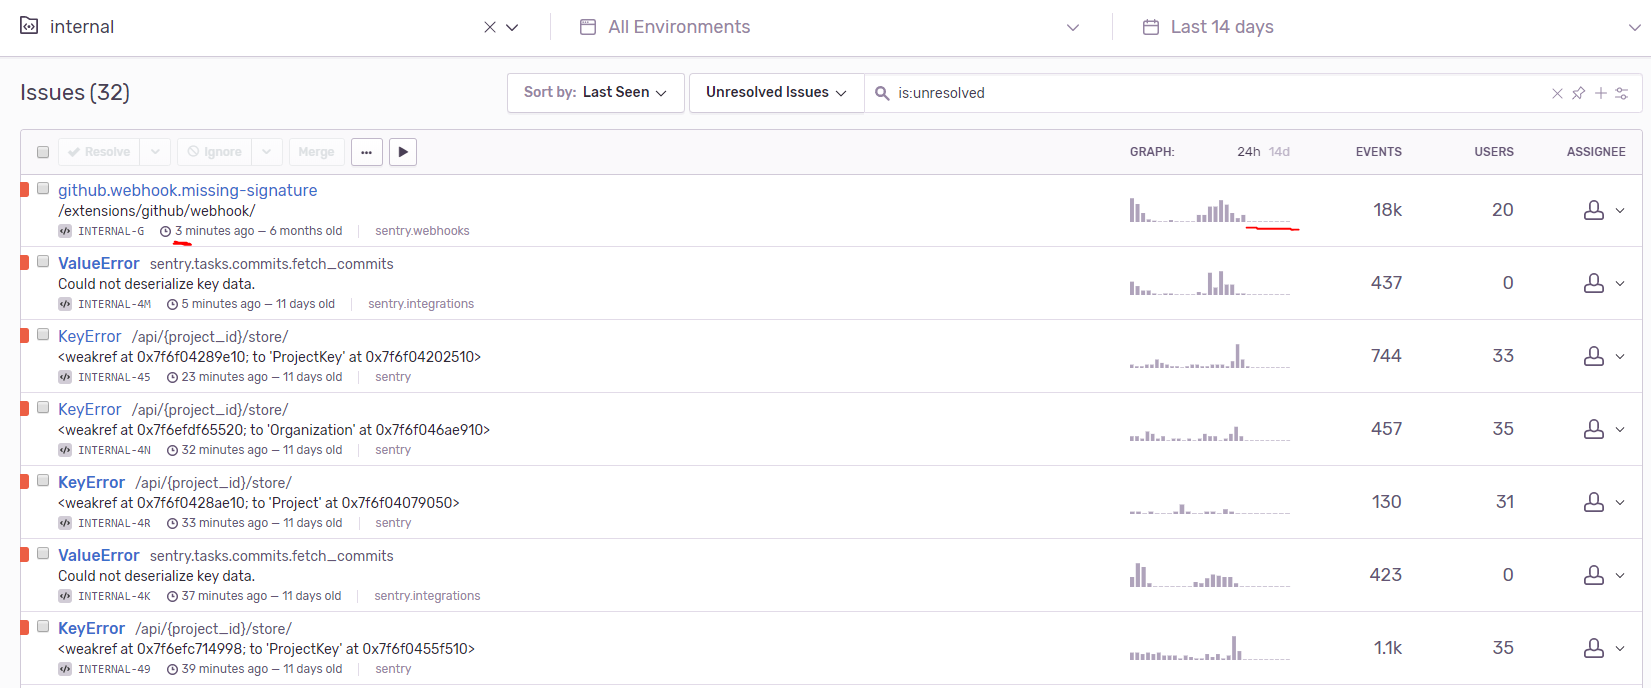Select the INTERNAL-4R KeyError checkbox
This screenshot has width=1651, height=688.
click(x=43, y=480)
